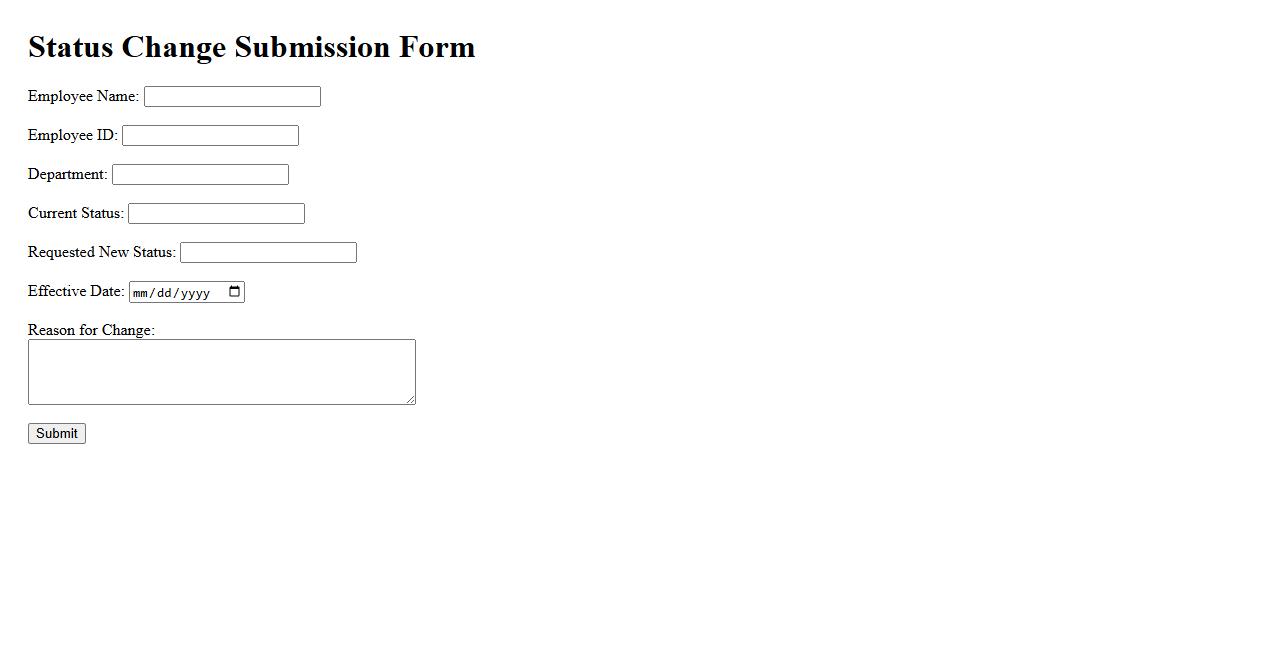The width and height of the screenshot is (1278, 650).
Task: Click into the Current Status field
Action: (x=216, y=214)
